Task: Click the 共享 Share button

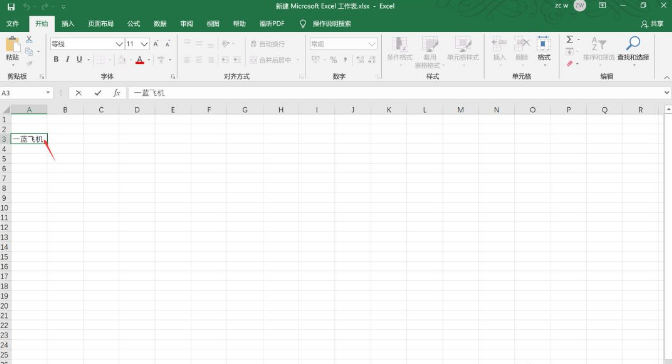Action: [652, 24]
